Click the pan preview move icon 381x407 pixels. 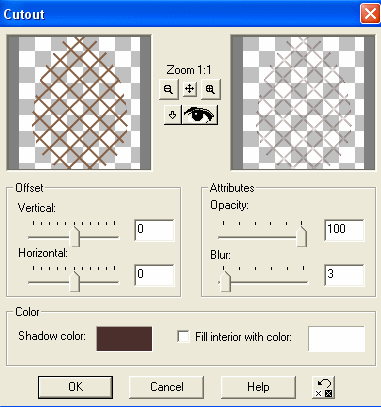coord(190,89)
